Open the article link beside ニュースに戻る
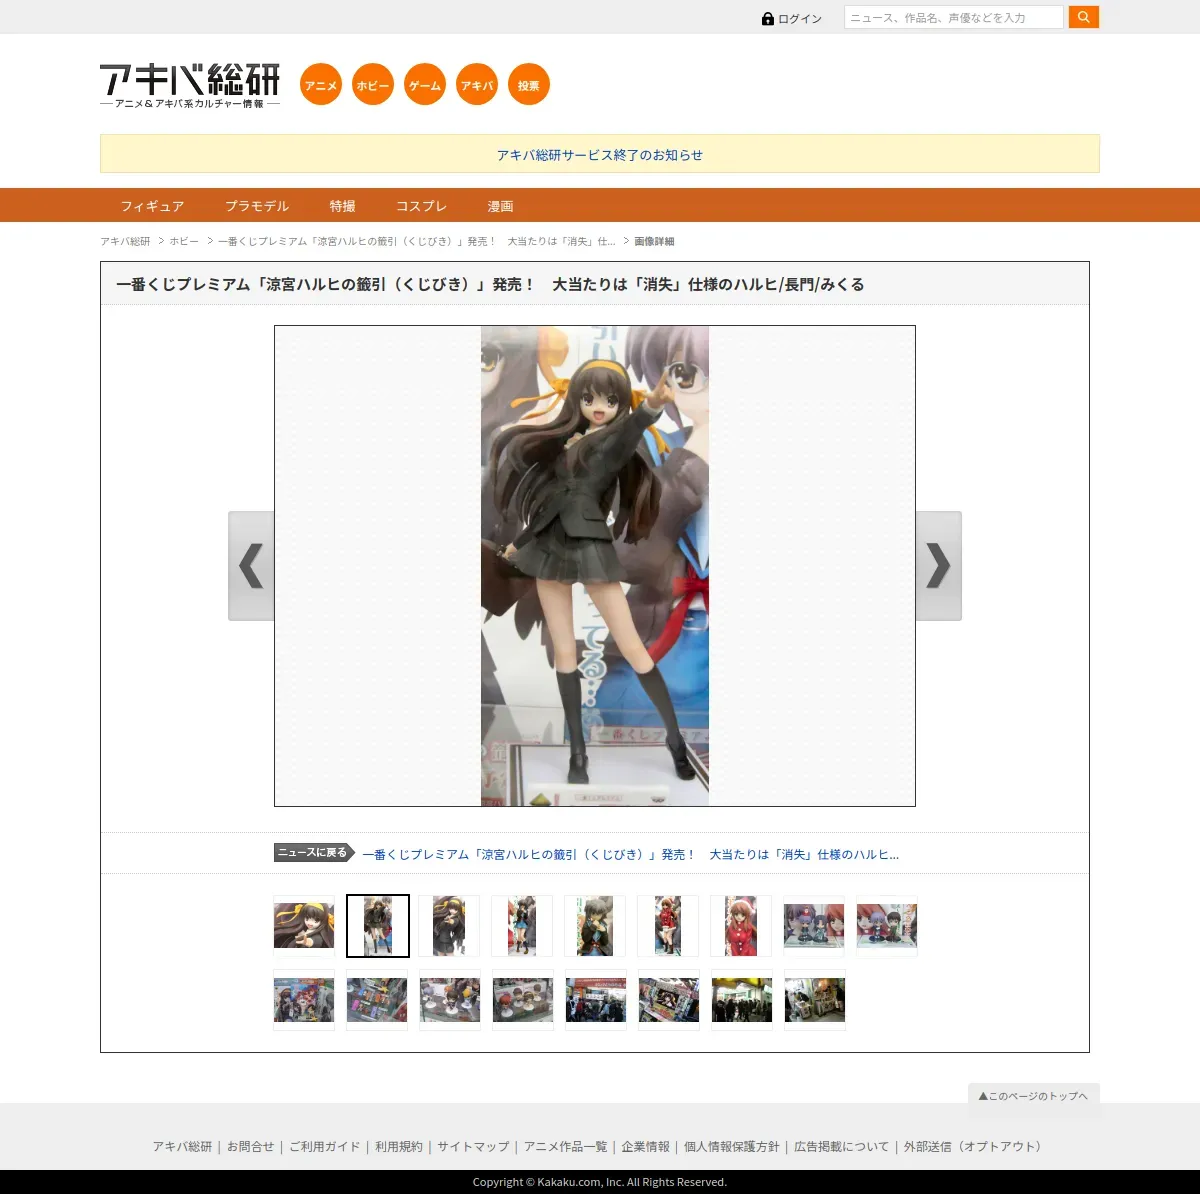1200x1194 pixels. (630, 855)
